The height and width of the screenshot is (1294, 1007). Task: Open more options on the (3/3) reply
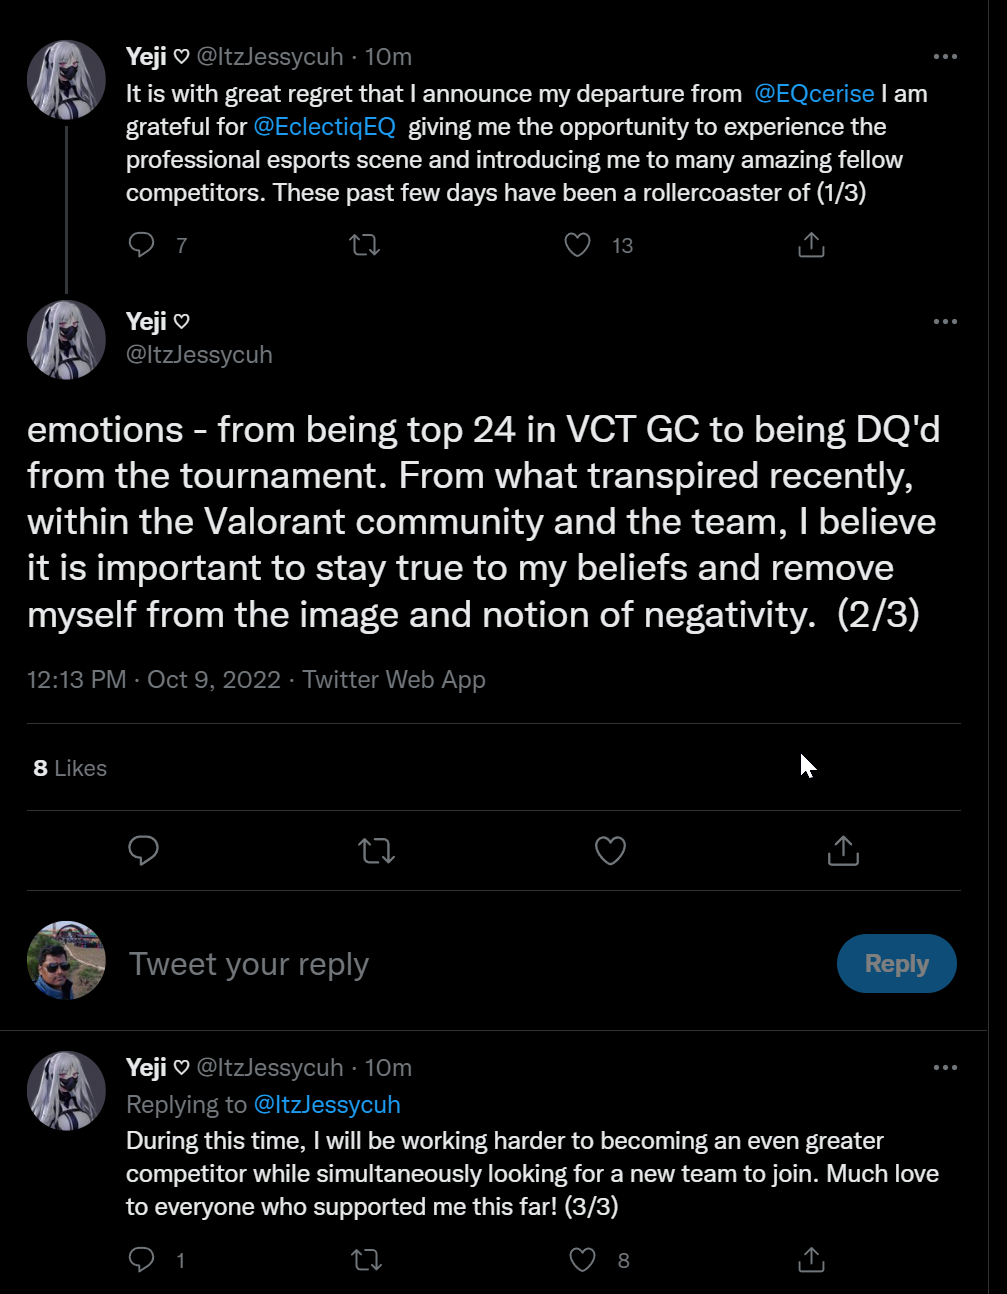(x=945, y=1068)
